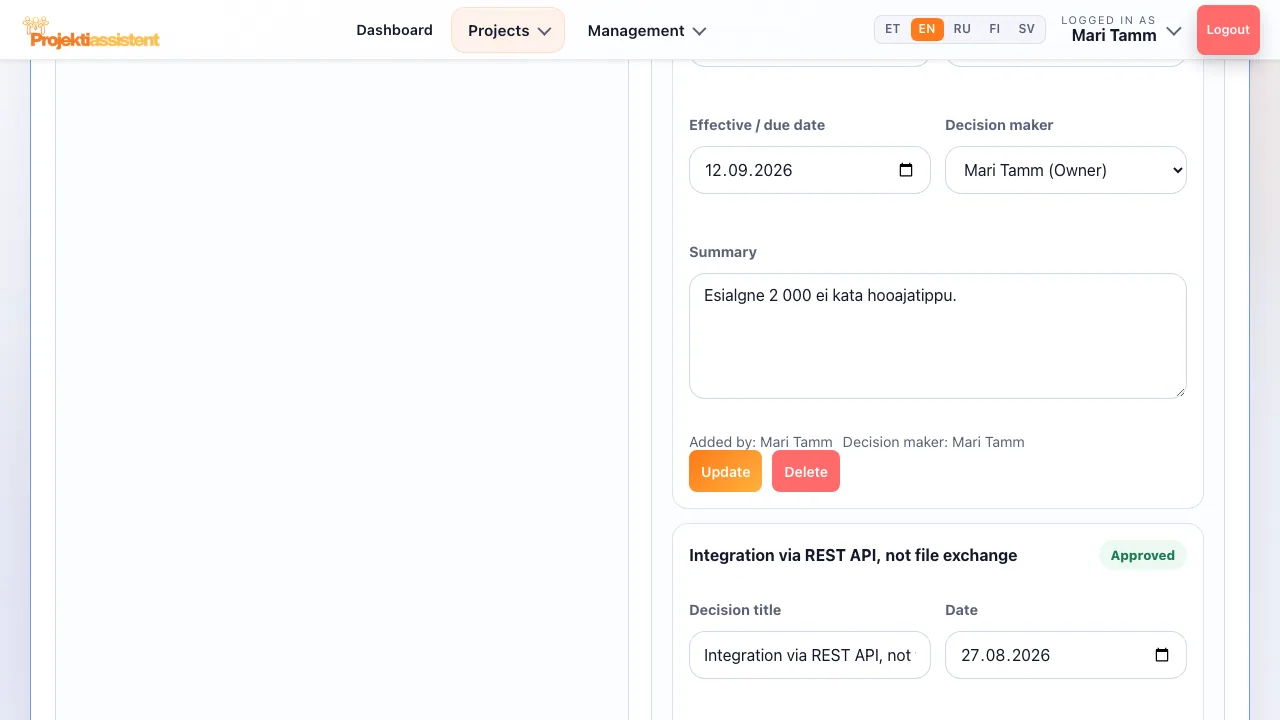Open the Decision maker dropdown
This screenshot has width=1280, height=720.
coord(1066,170)
